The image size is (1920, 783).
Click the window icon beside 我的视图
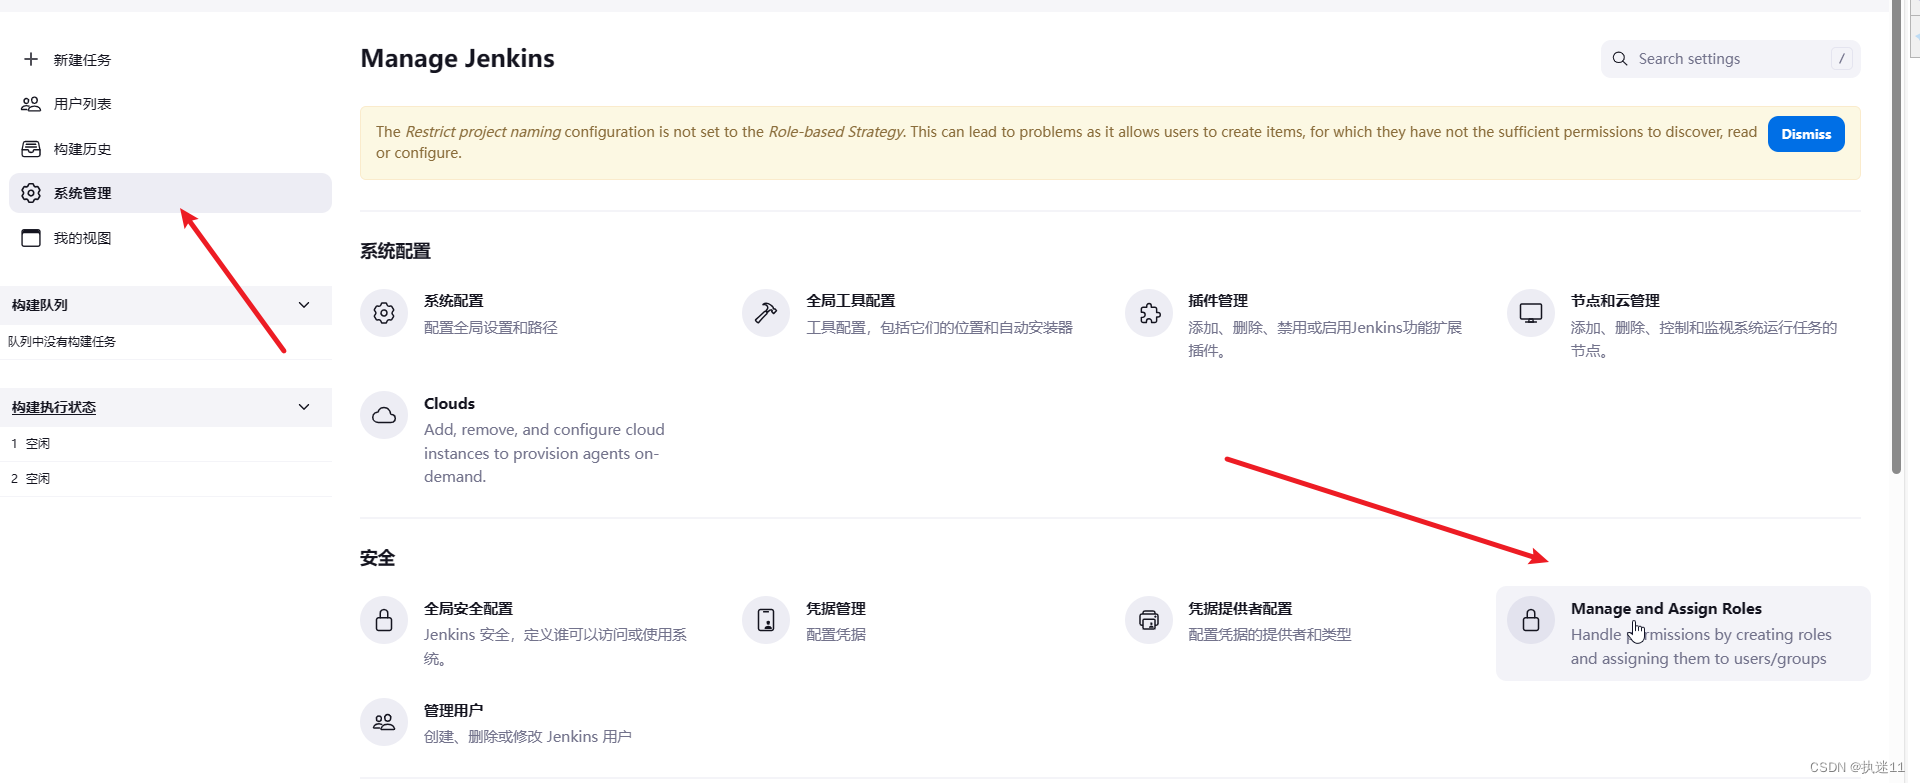point(31,238)
